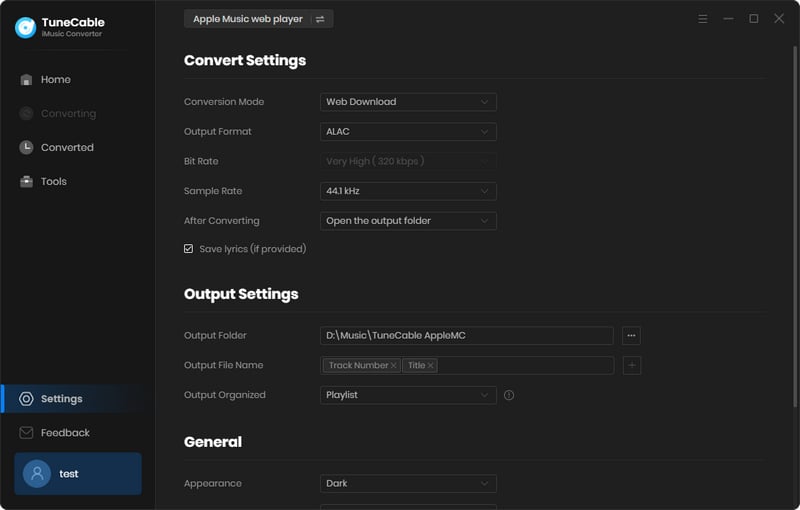Select Converting in the sidebar
The width and height of the screenshot is (800, 510).
point(78,113)
